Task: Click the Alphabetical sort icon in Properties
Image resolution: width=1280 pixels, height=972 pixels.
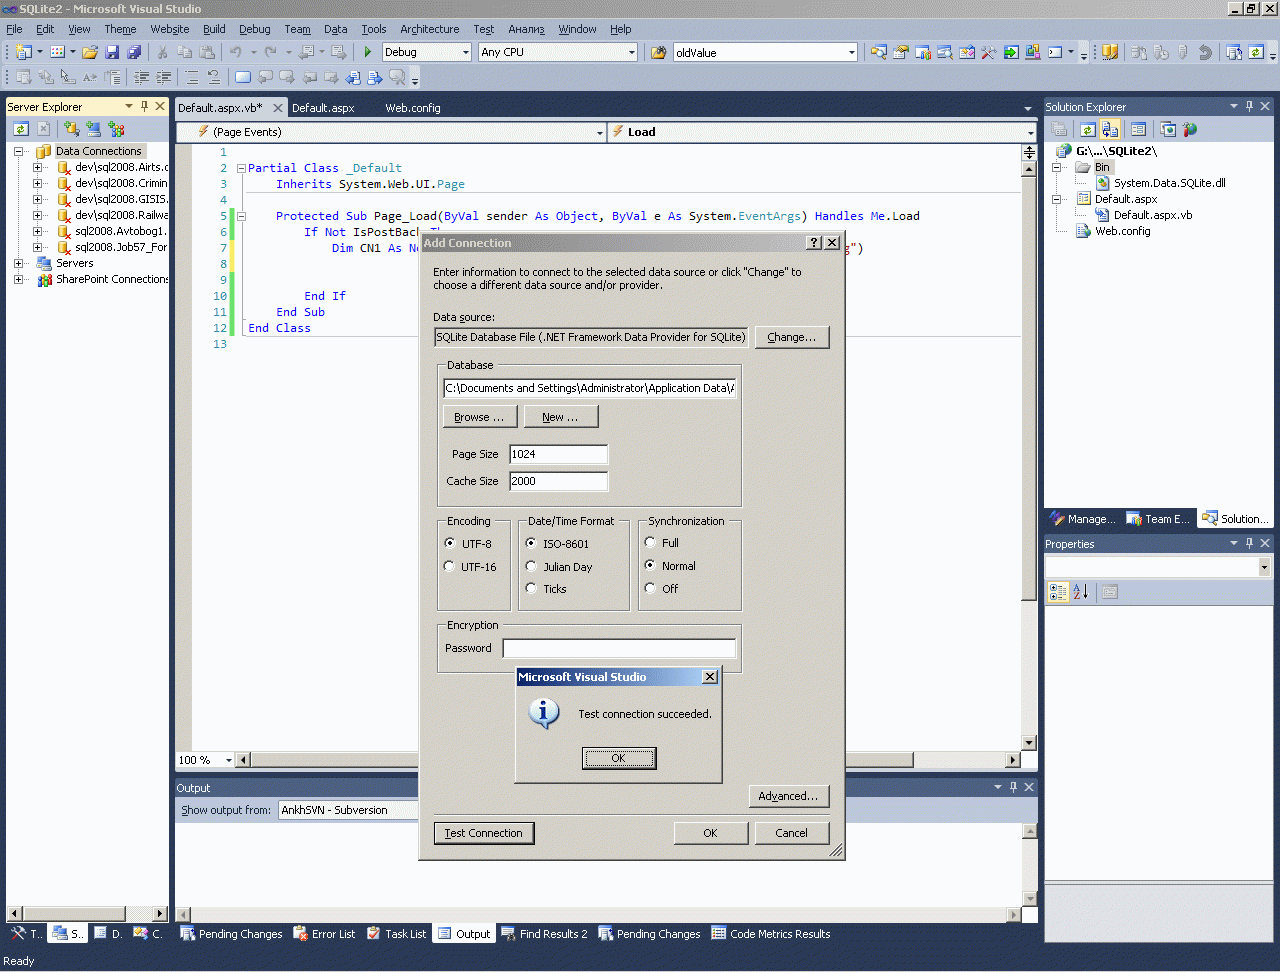Action: [1081, 592]
